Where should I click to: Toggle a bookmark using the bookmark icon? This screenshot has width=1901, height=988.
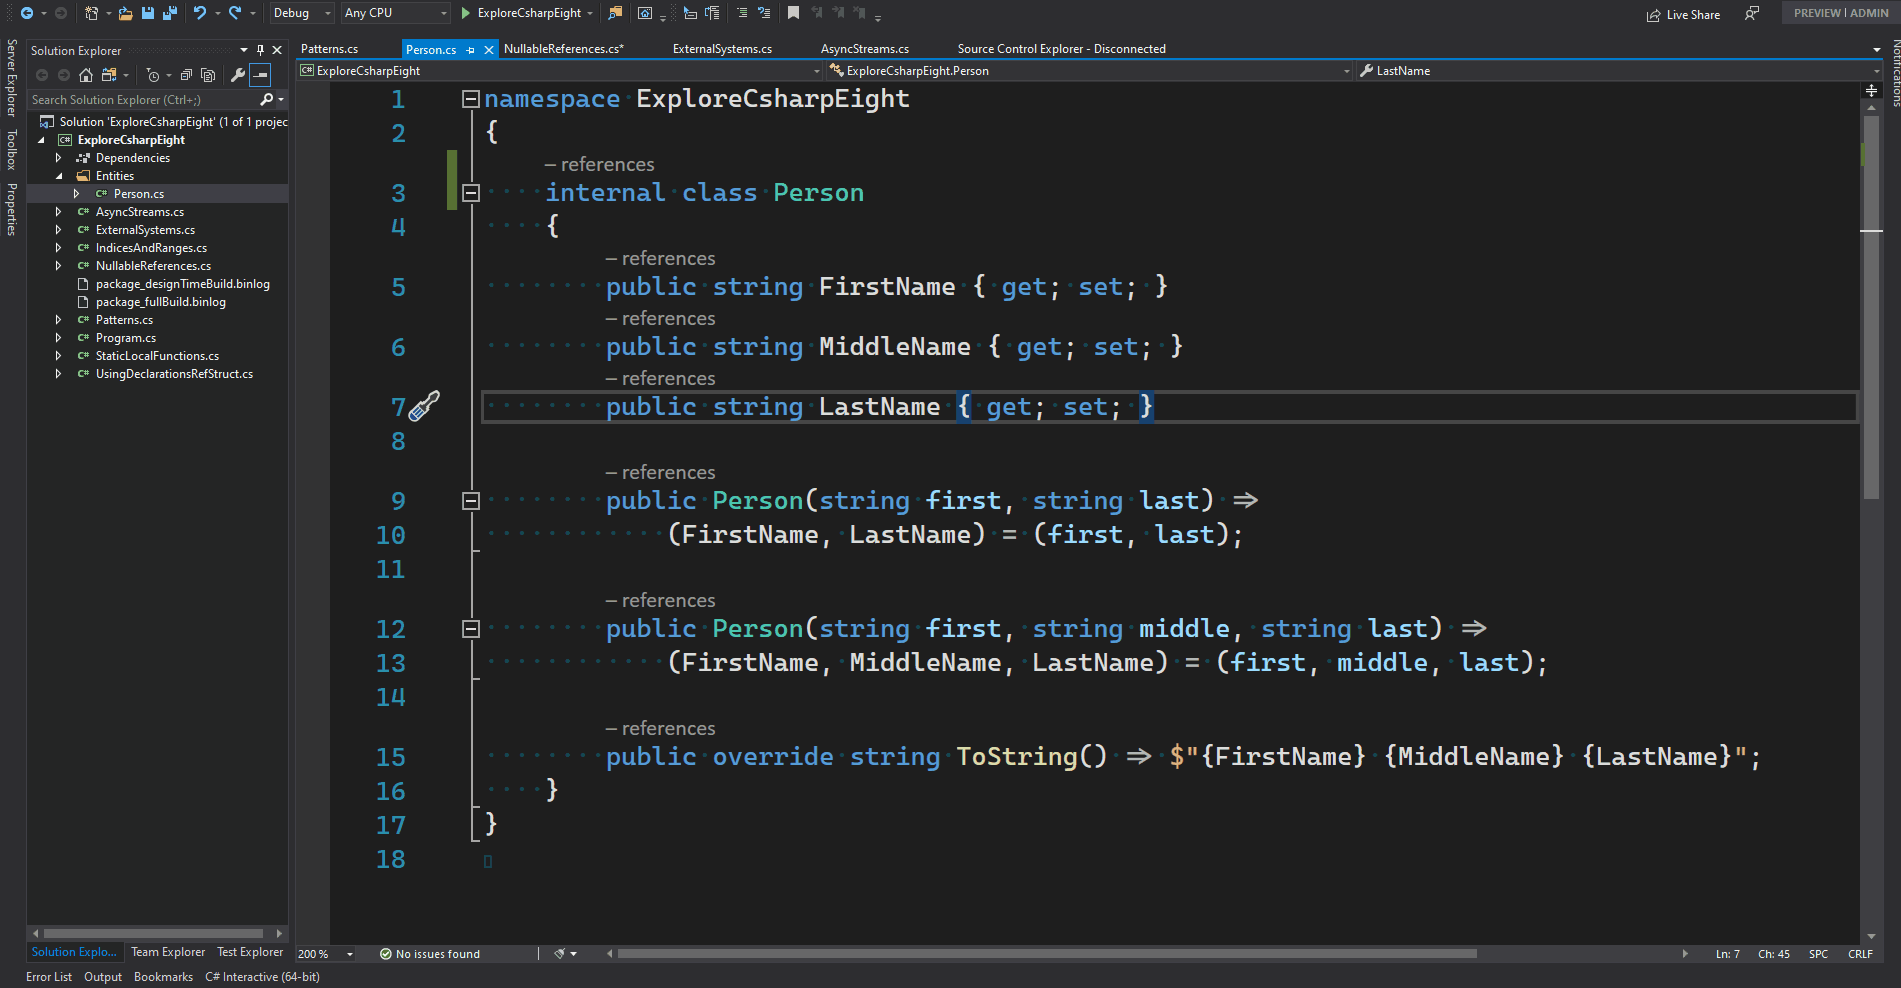793,13
